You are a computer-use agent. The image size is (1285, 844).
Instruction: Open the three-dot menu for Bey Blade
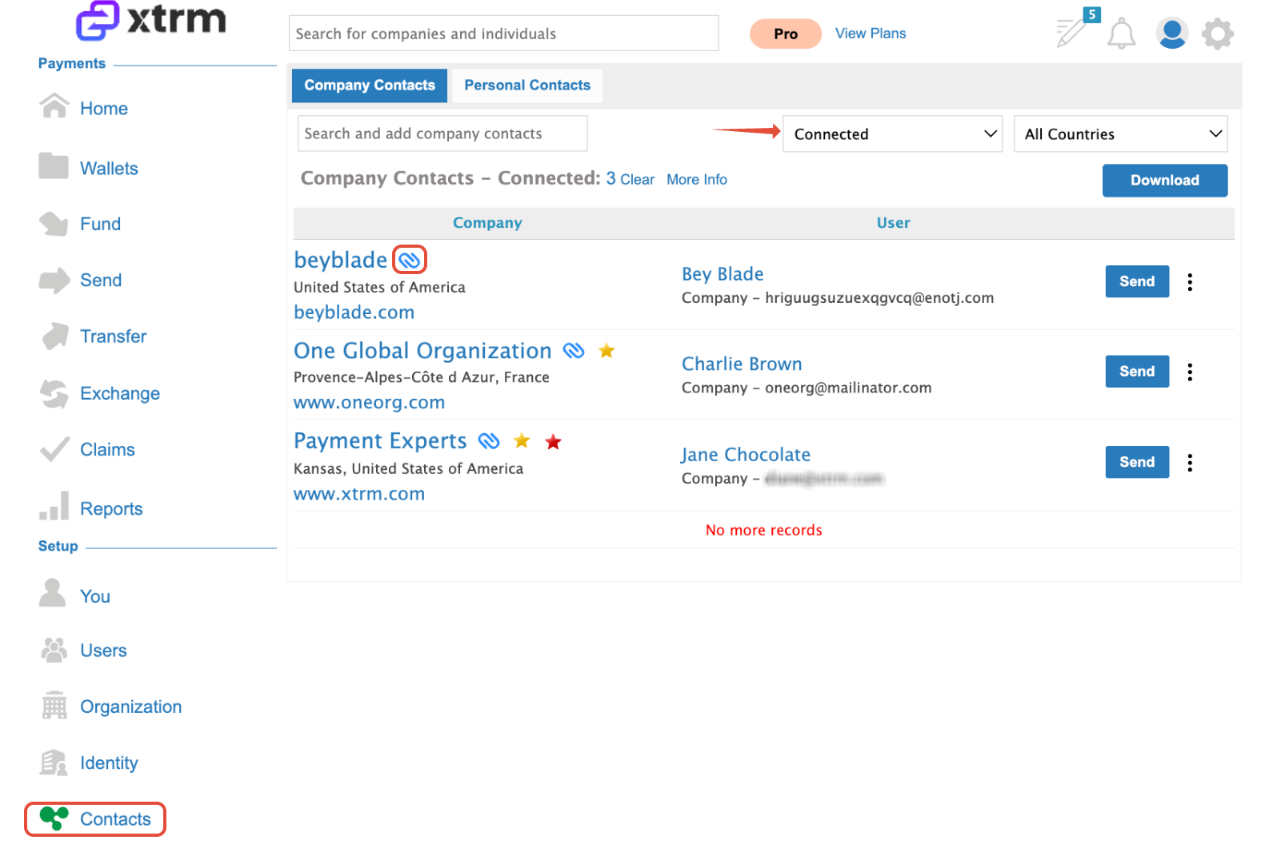pyautogui.click(x=1190, y=282)
